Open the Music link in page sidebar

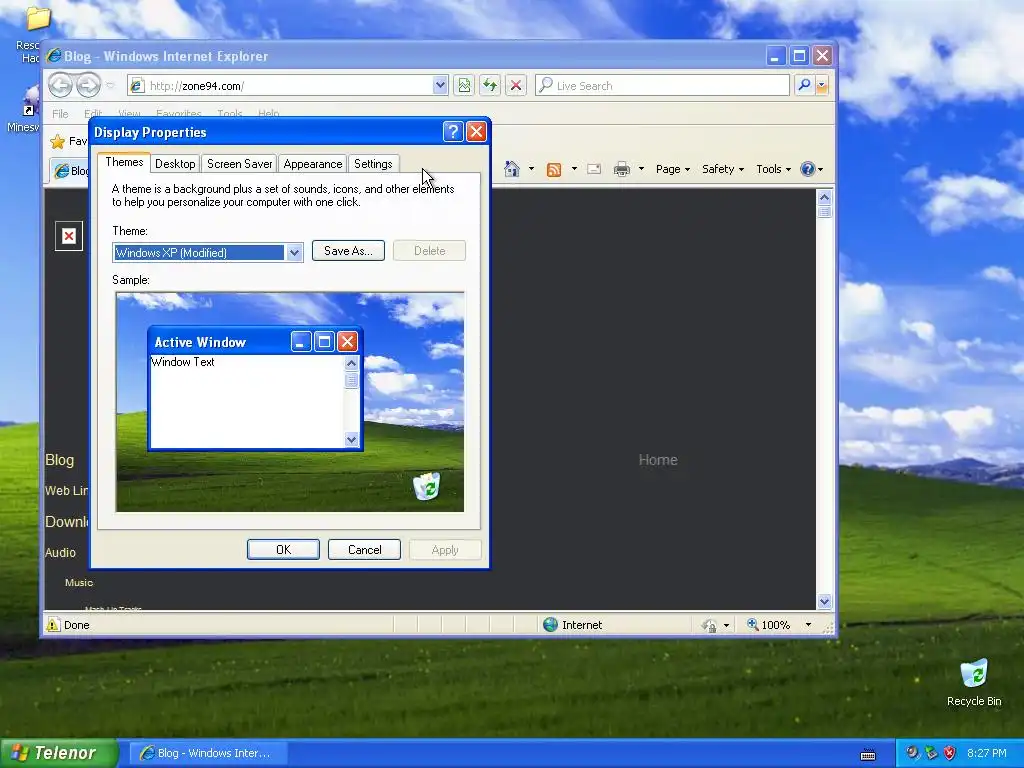[x=79, y=583]
